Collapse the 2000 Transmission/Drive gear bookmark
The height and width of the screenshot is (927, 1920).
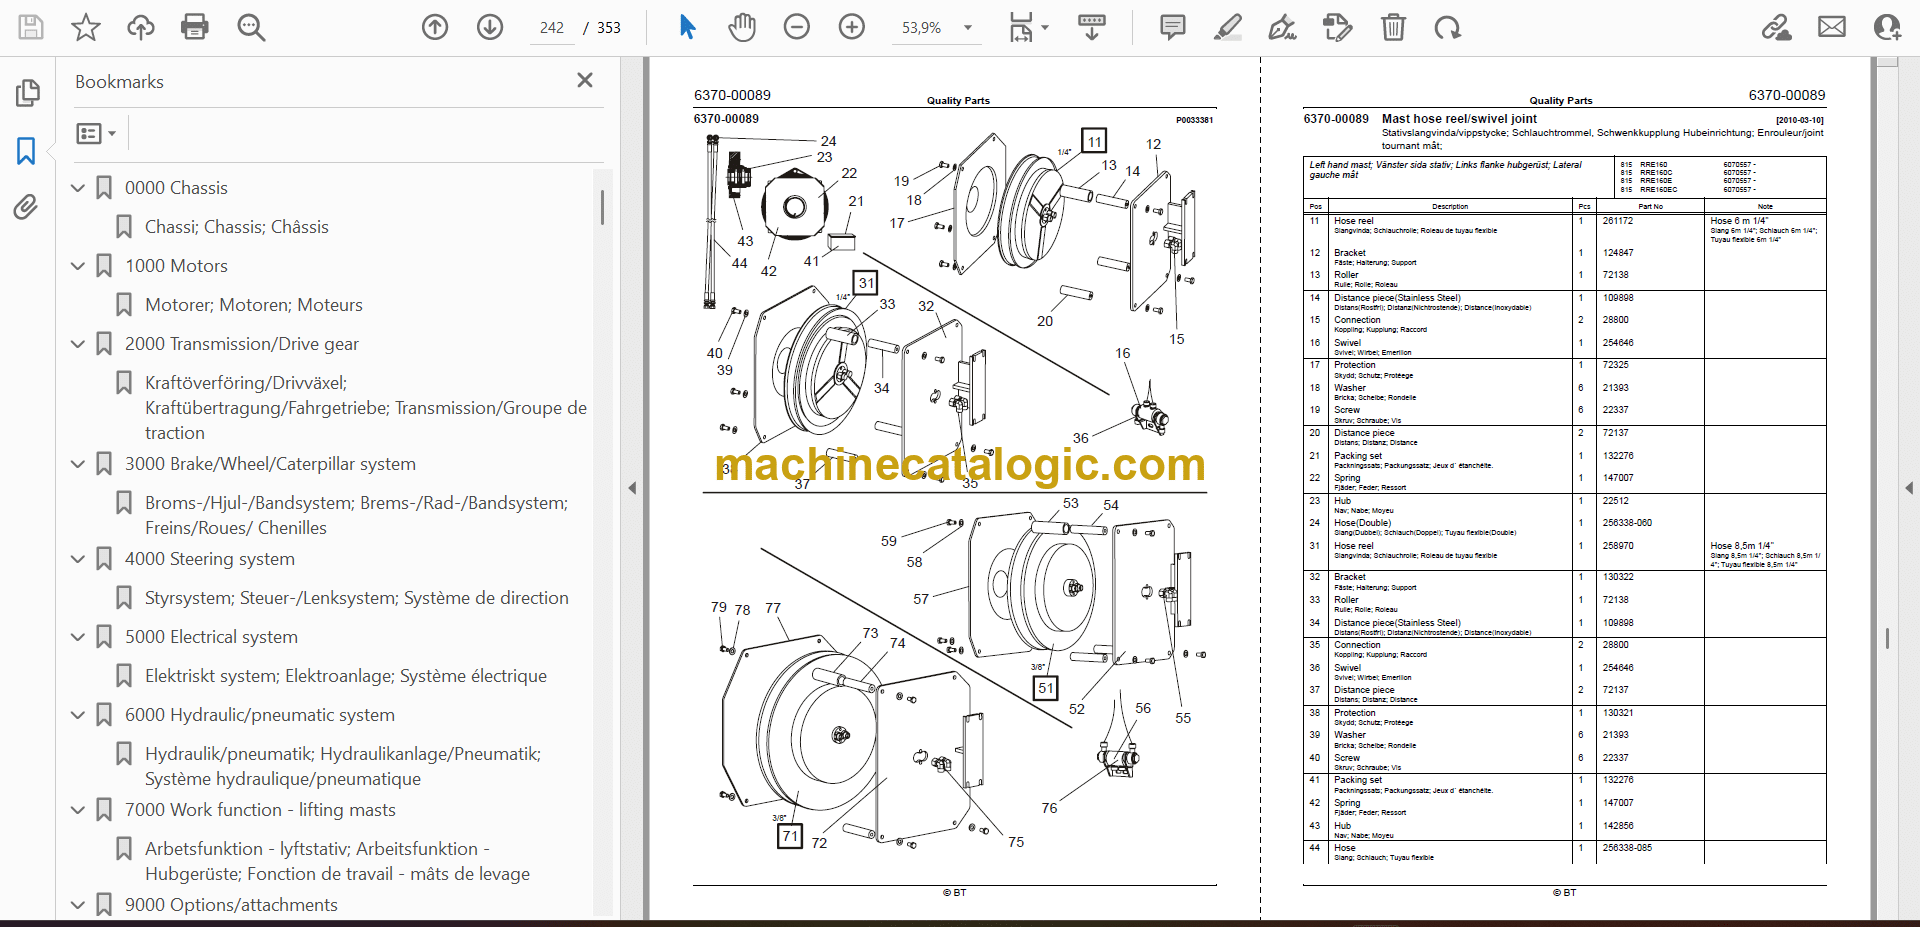[78, 343]
